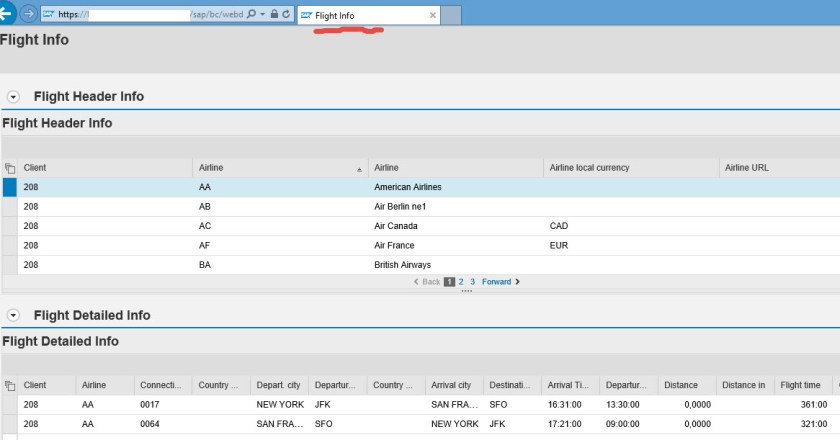Jump to page 3 of header table
This screenshot has height=440, width=840.
click(x=472, y=282)
